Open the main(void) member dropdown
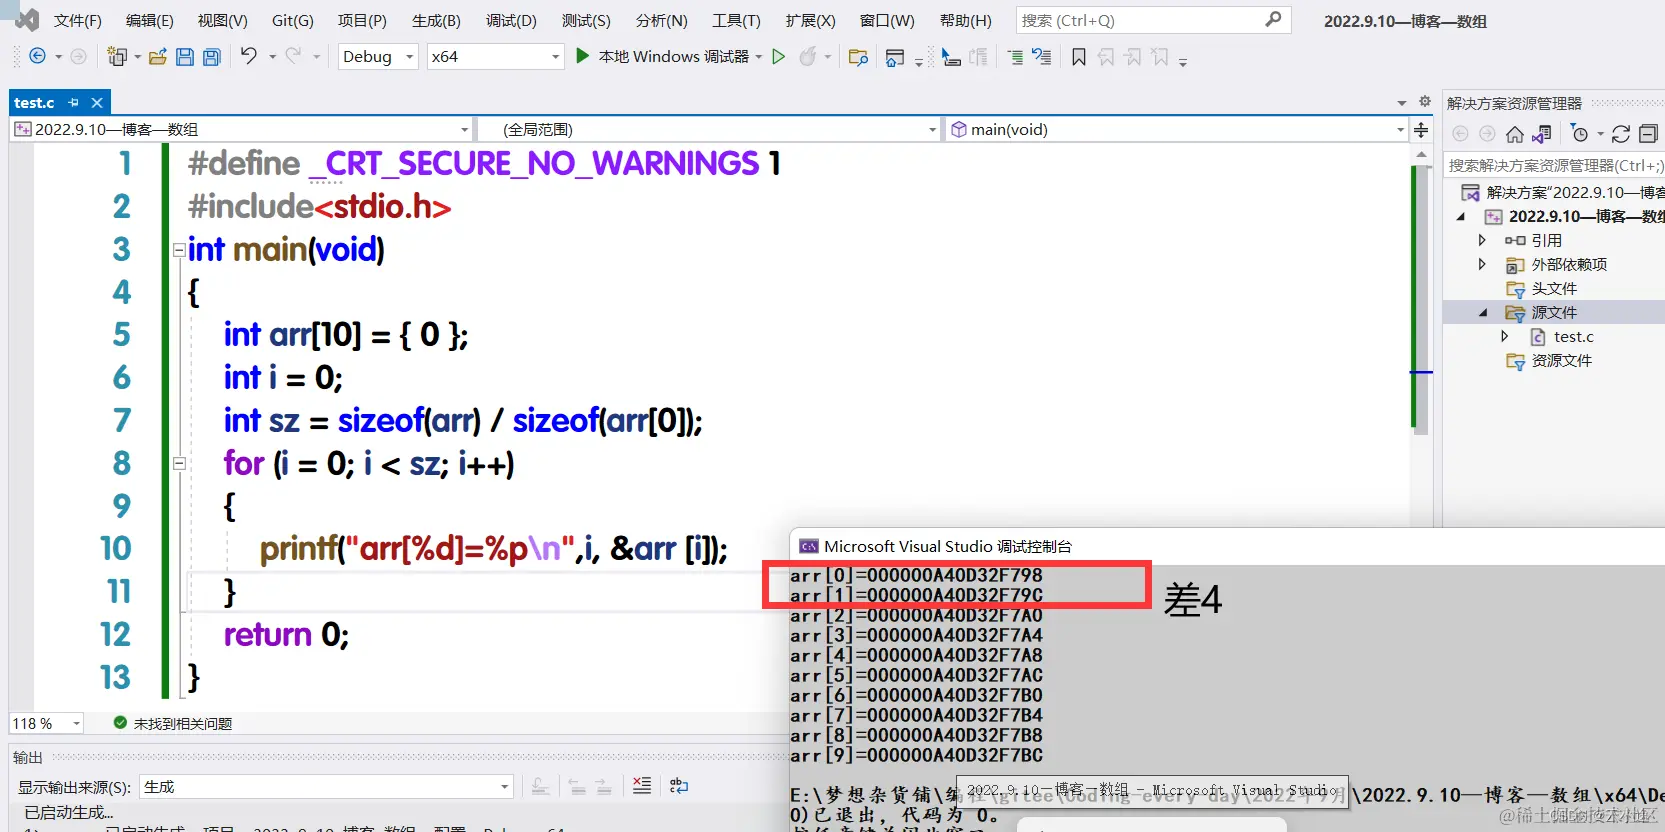 [1176, 129]
